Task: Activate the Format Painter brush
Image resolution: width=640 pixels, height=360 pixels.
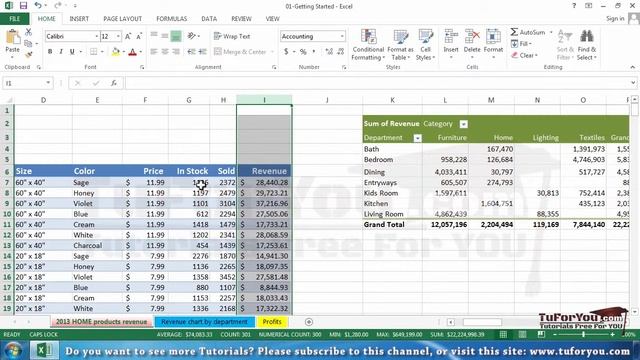Action: [x=28, y=54]
